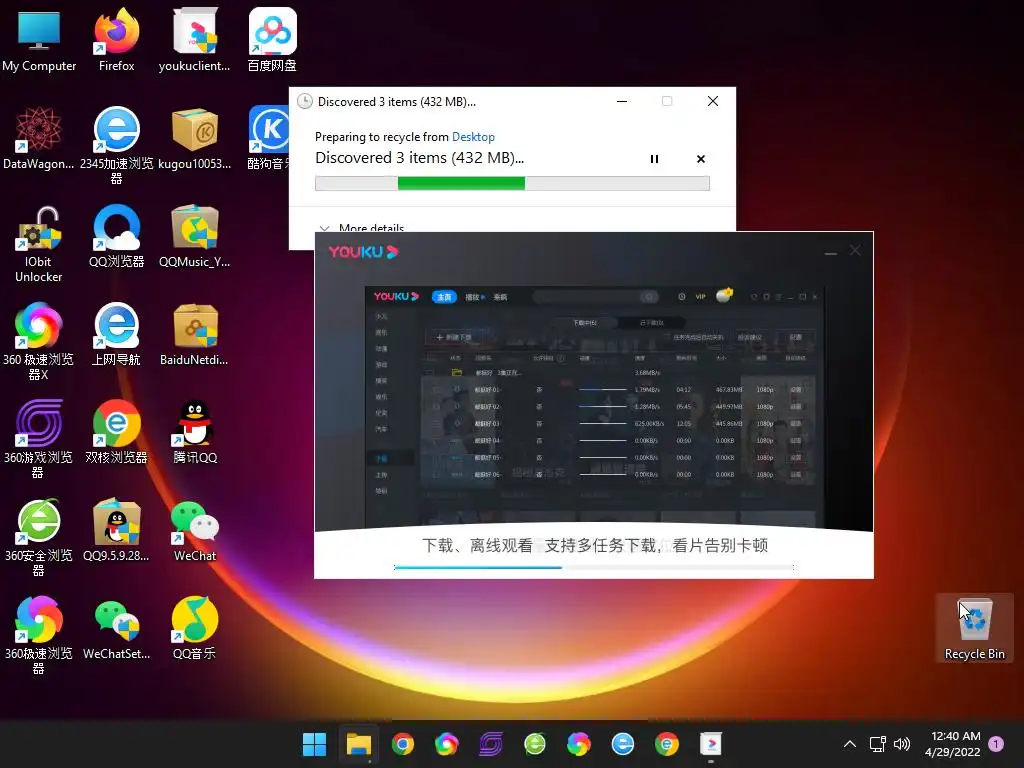1024x768 pixels.
Task: Select the BaiduNetdi installer icon
Action: click(x=195, y=334)
